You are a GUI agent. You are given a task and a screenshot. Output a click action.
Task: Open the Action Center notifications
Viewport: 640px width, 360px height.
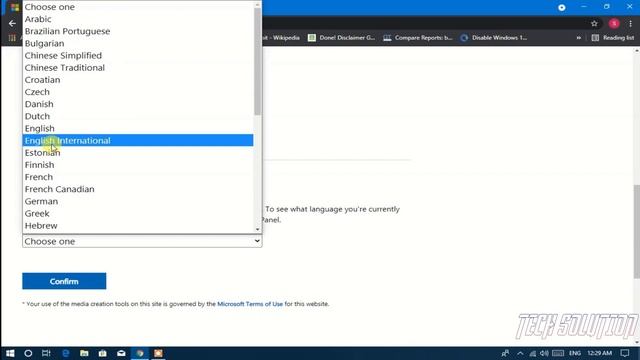(625, 353)
